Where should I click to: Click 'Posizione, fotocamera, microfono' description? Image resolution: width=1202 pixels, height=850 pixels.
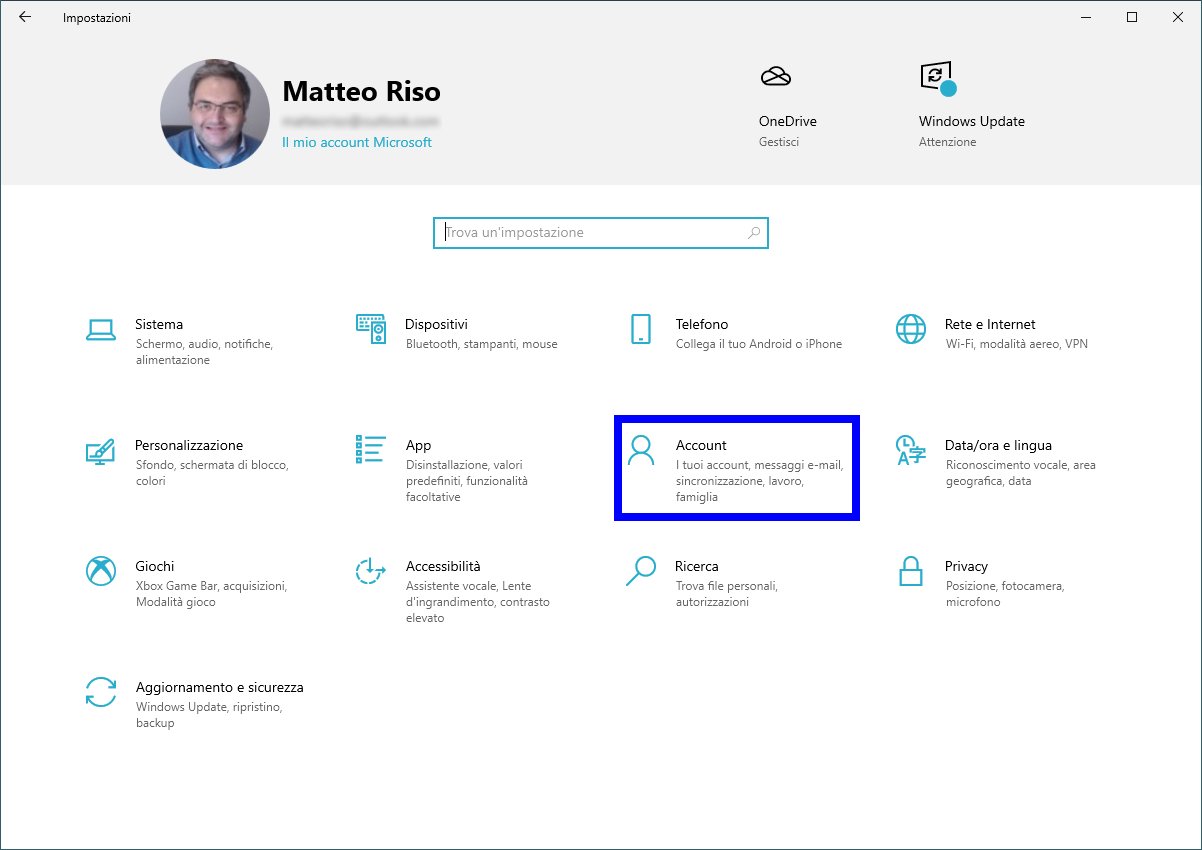tap(1005, 594)
